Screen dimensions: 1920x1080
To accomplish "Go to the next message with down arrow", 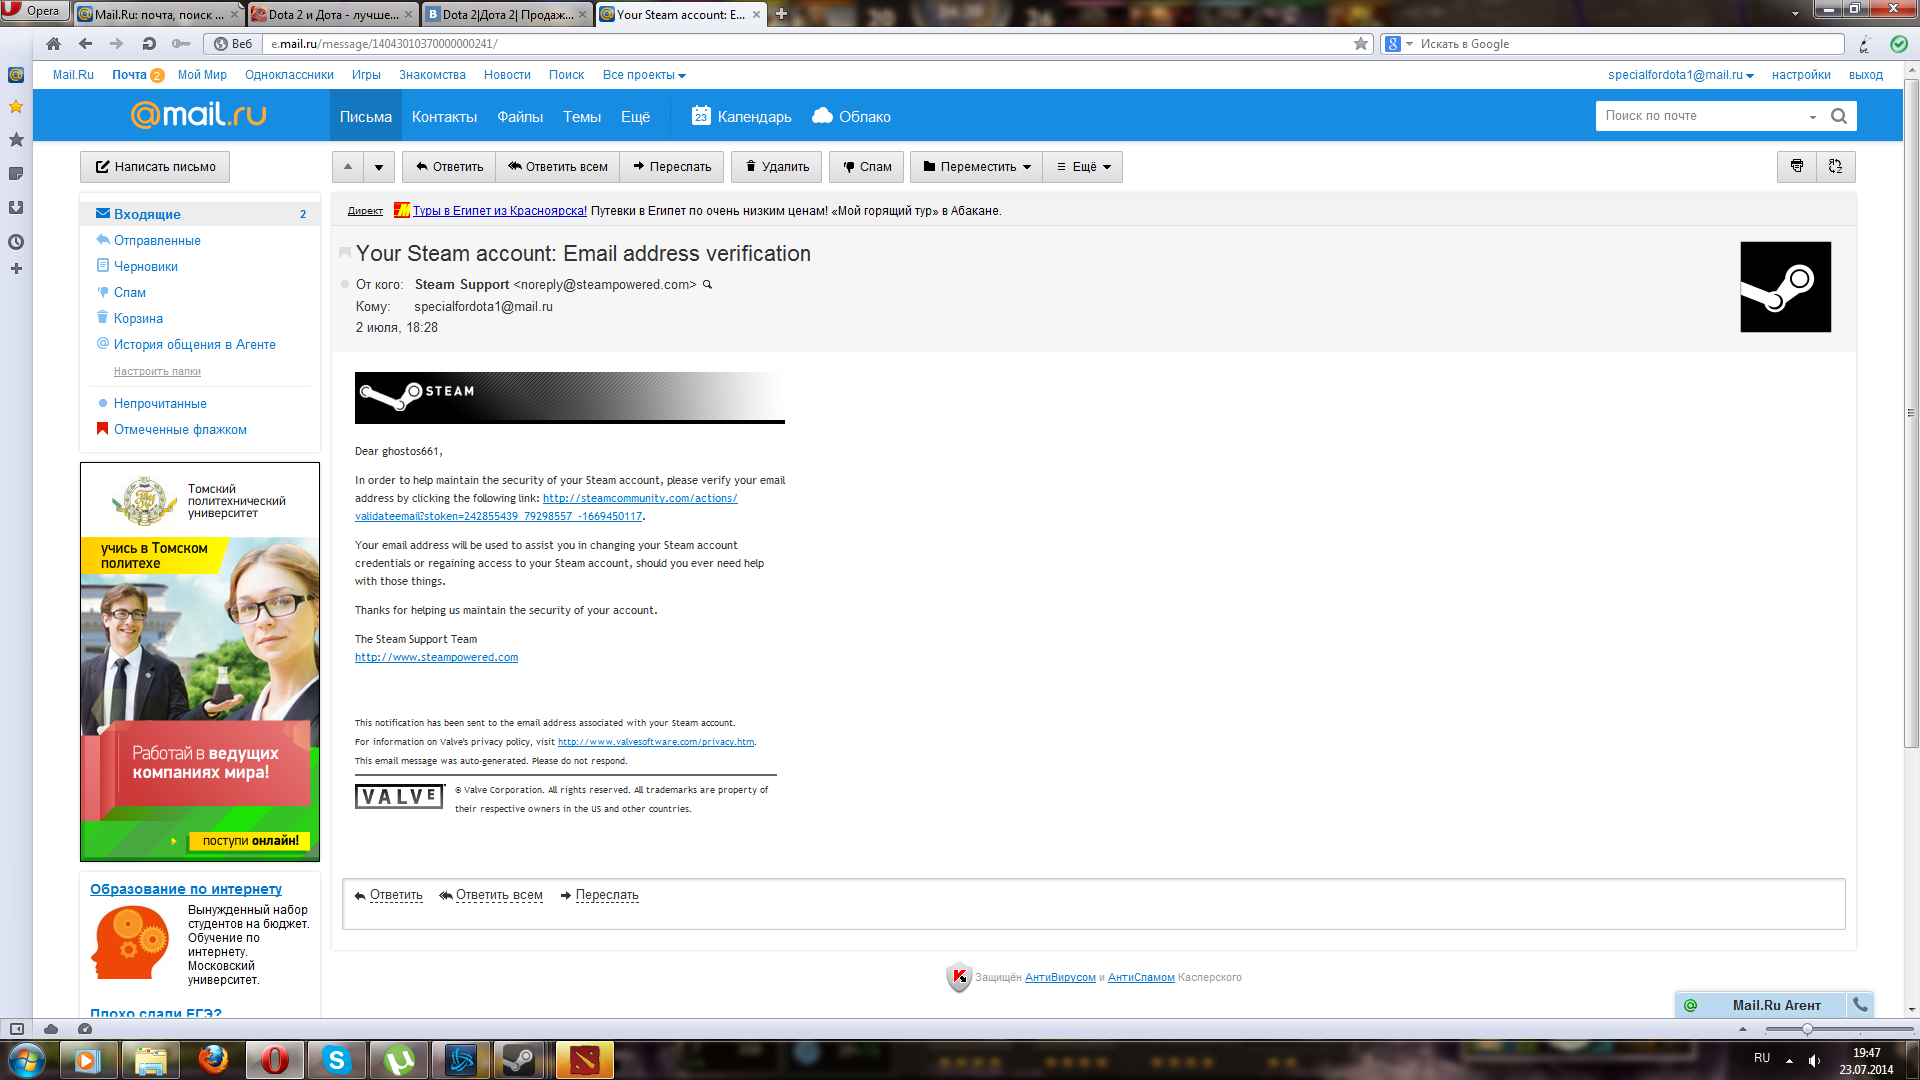I will [x=379, y=167].
